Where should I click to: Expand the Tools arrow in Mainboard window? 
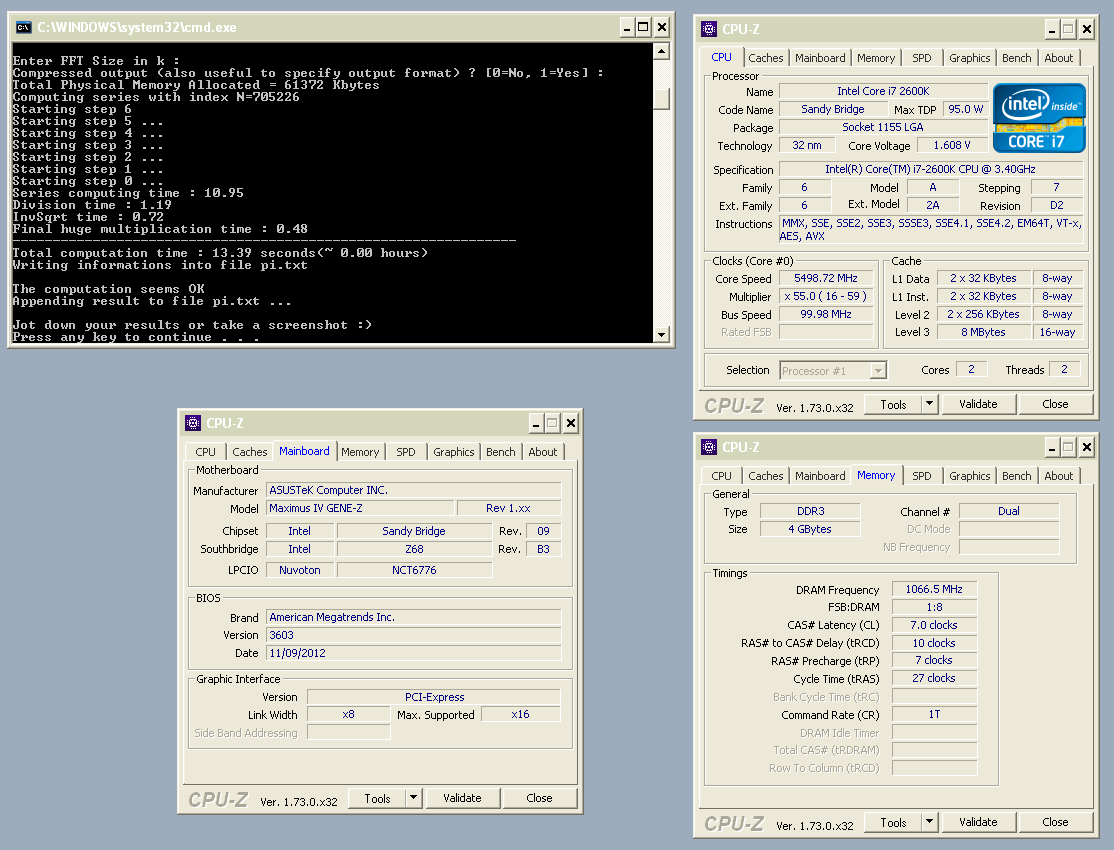pos(413,798)
